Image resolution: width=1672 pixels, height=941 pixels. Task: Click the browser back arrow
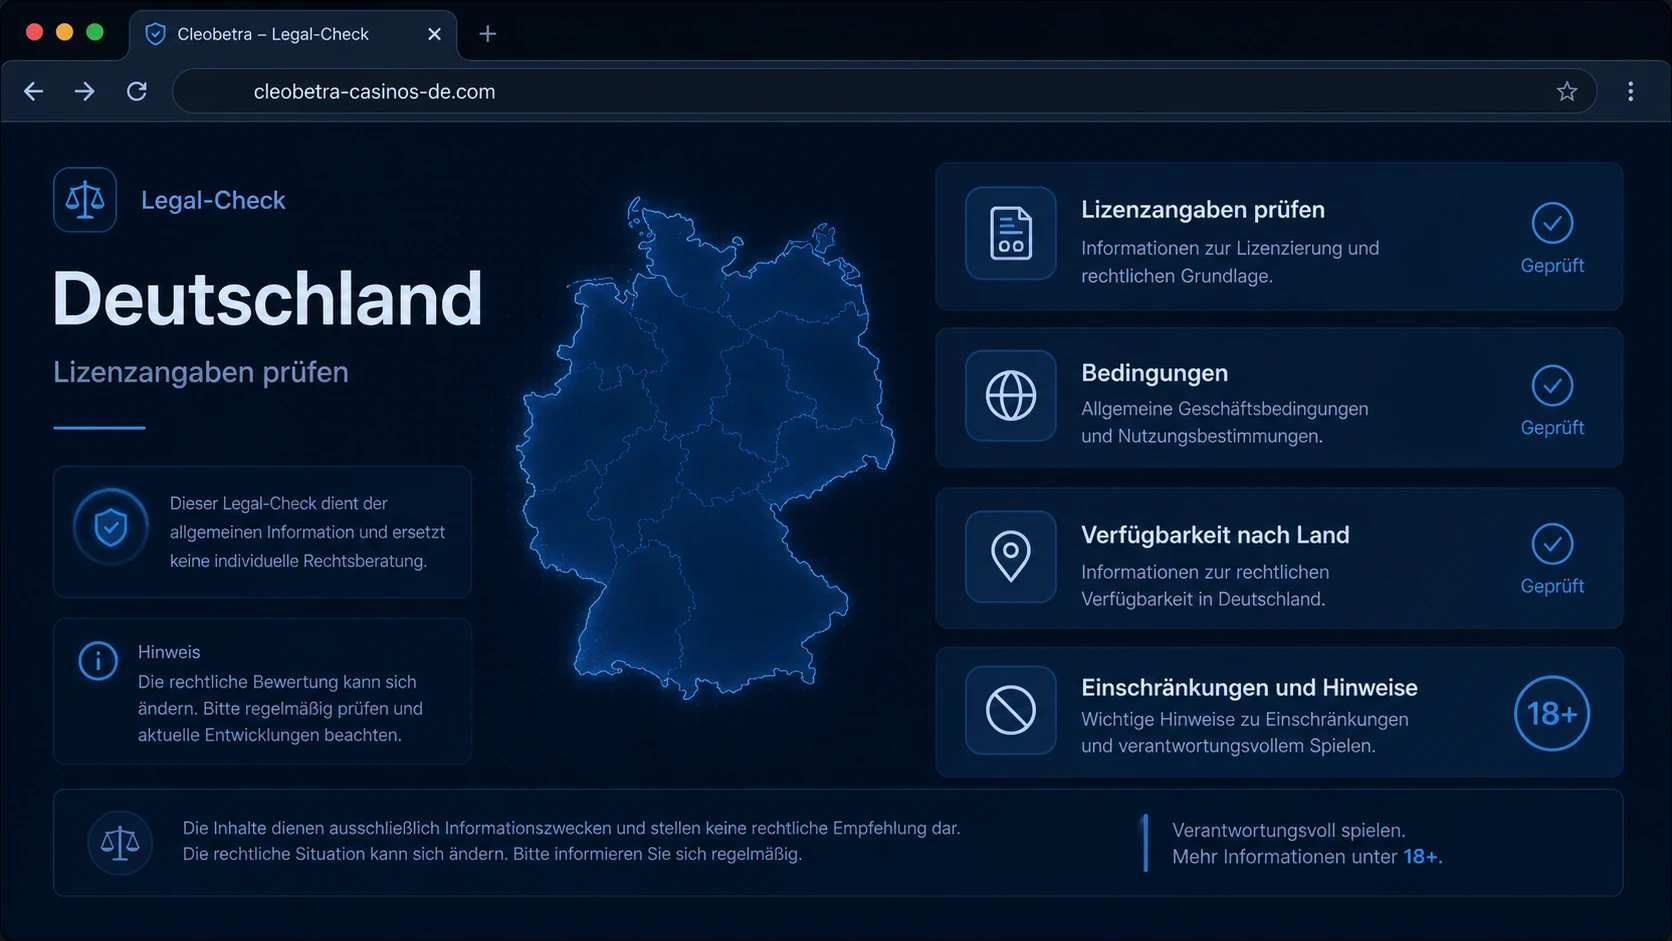point(34,92)
